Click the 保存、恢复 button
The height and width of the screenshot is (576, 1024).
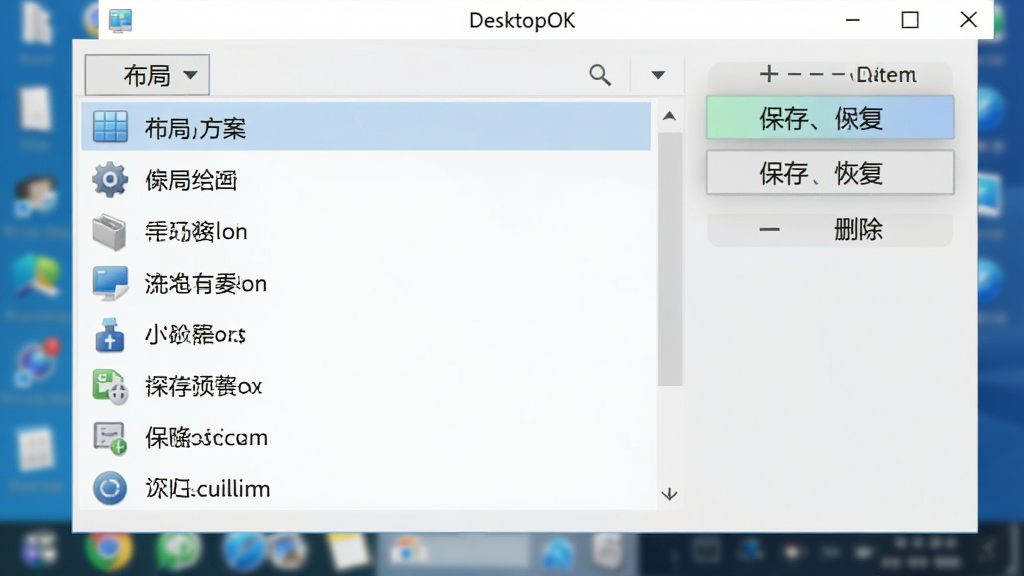pos(829,173)
